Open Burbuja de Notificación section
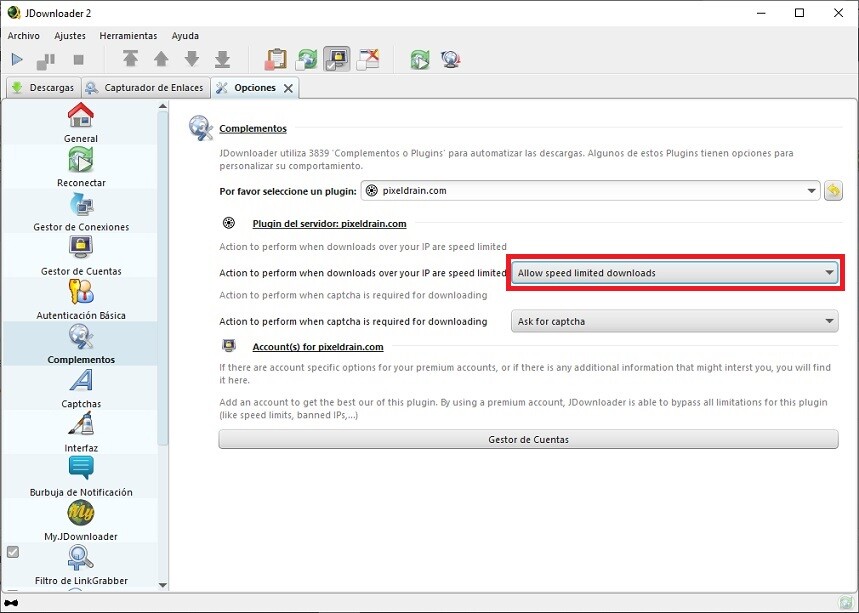859x613 pixels. [x=81, y=477]
